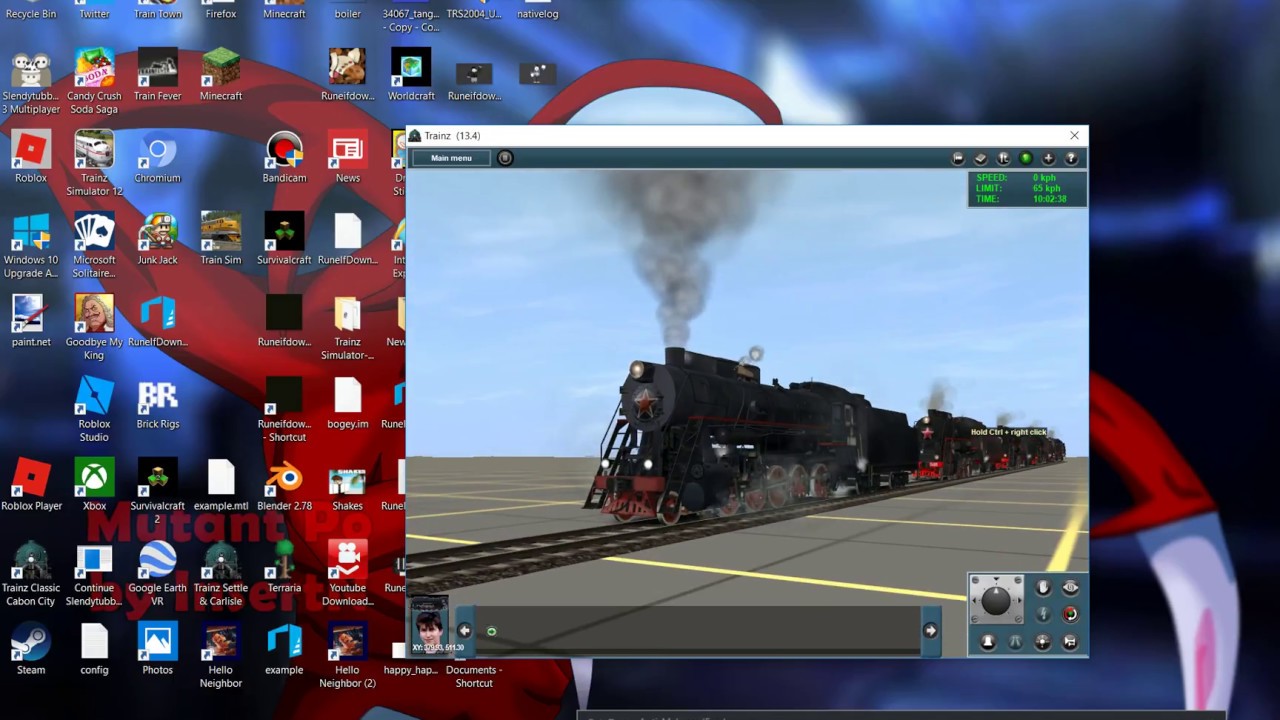Toggle the pantograph lightning icon
Image resolution: width=1280 pixels, height=720 pixels.
[1043, 614]
